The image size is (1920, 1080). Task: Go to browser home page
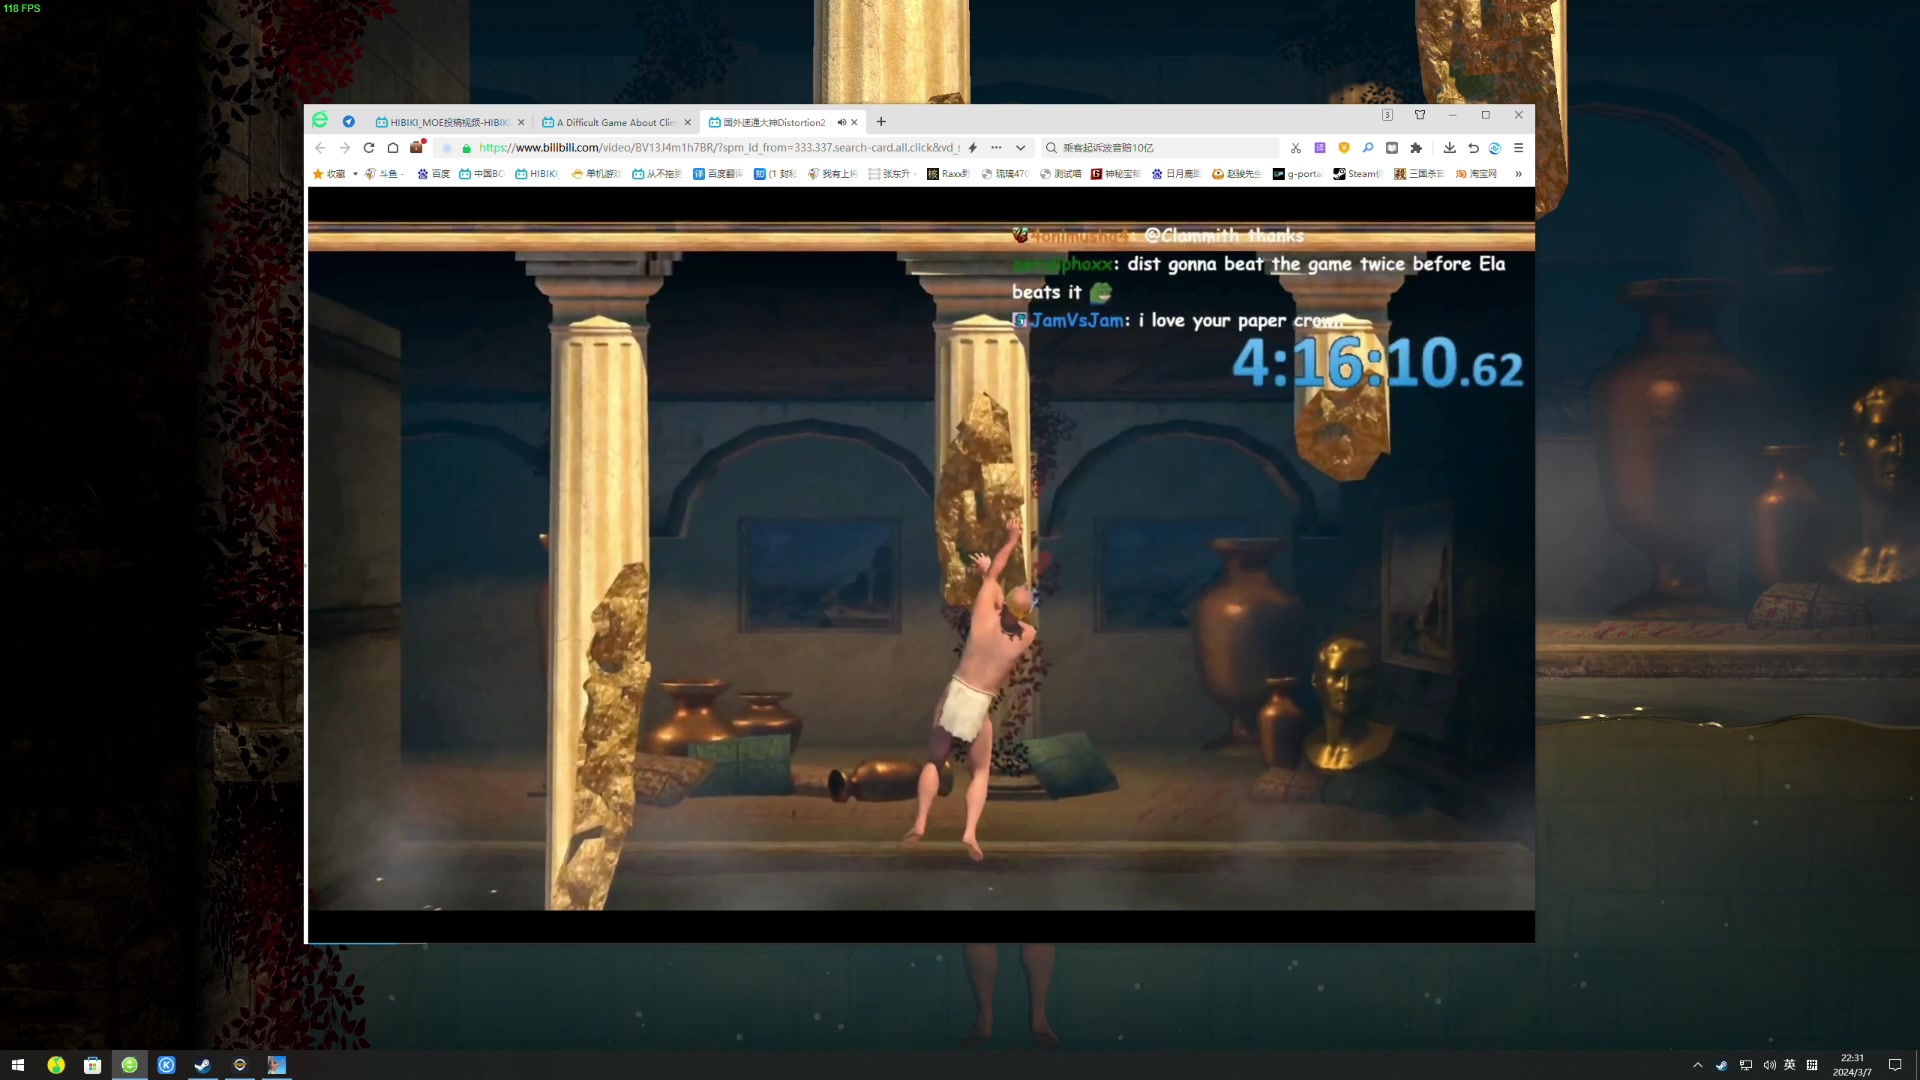pos(393,148)
